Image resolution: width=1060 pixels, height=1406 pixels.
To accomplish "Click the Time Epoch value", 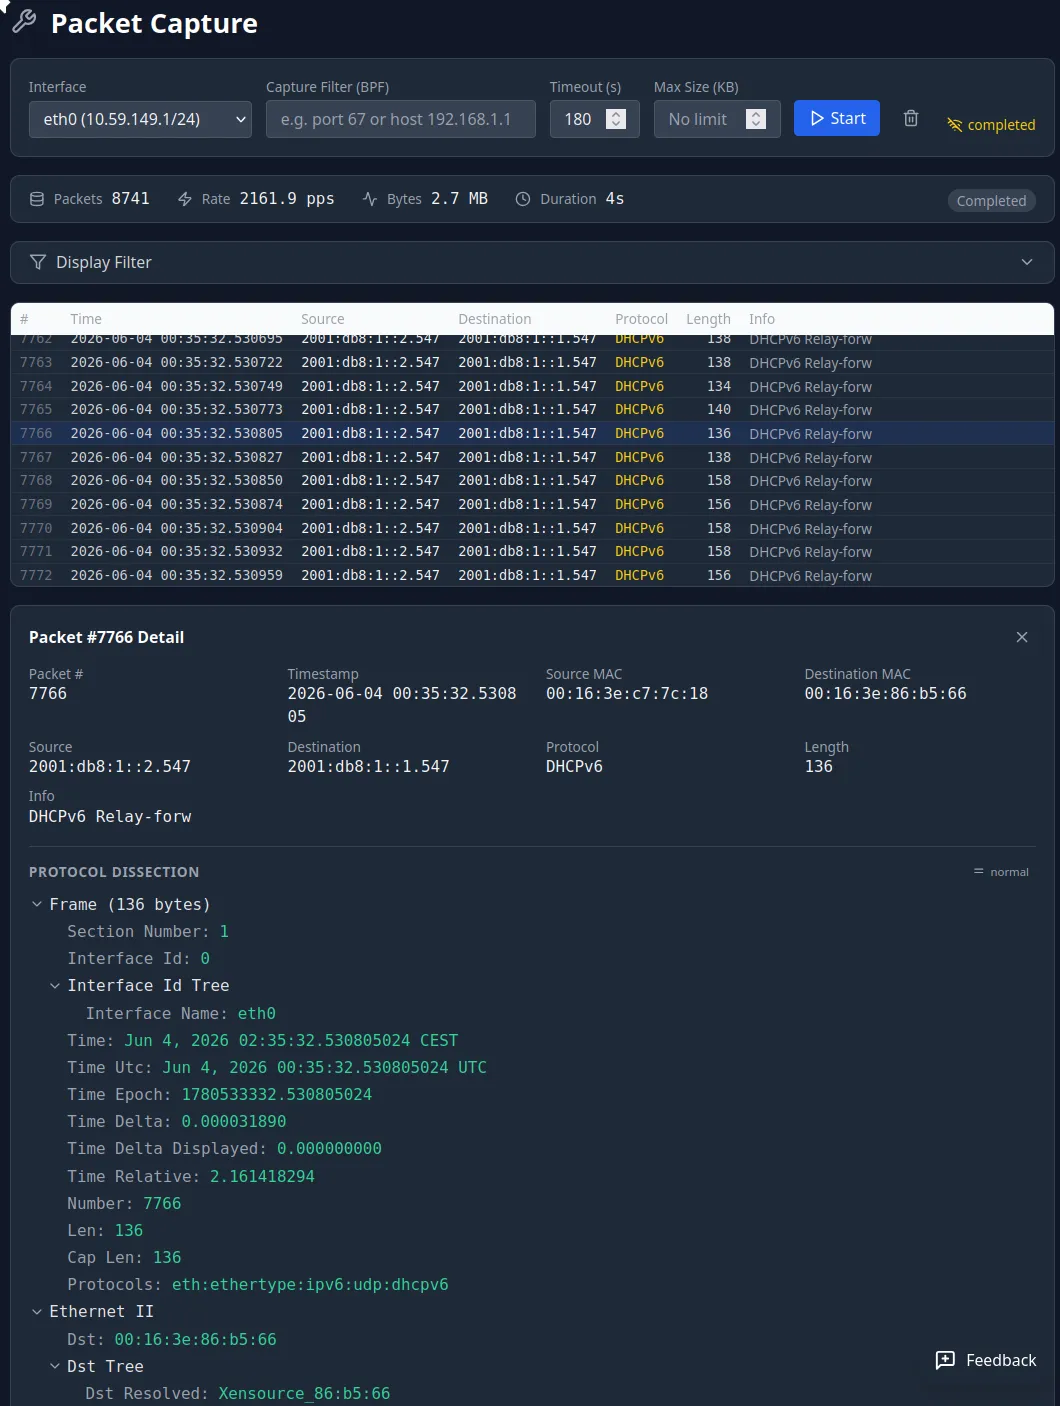I will coord(277,1094).
